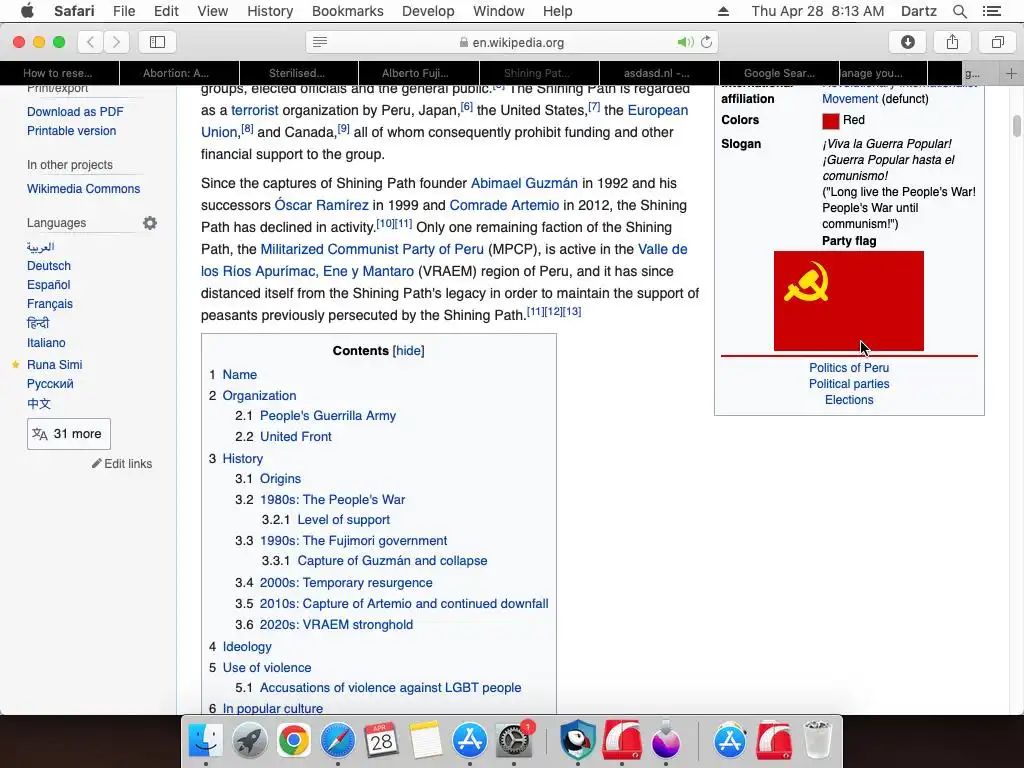Open System Preferences with badge in Dock
This screenshot has width=1024, height=768.
click(515, 740)
